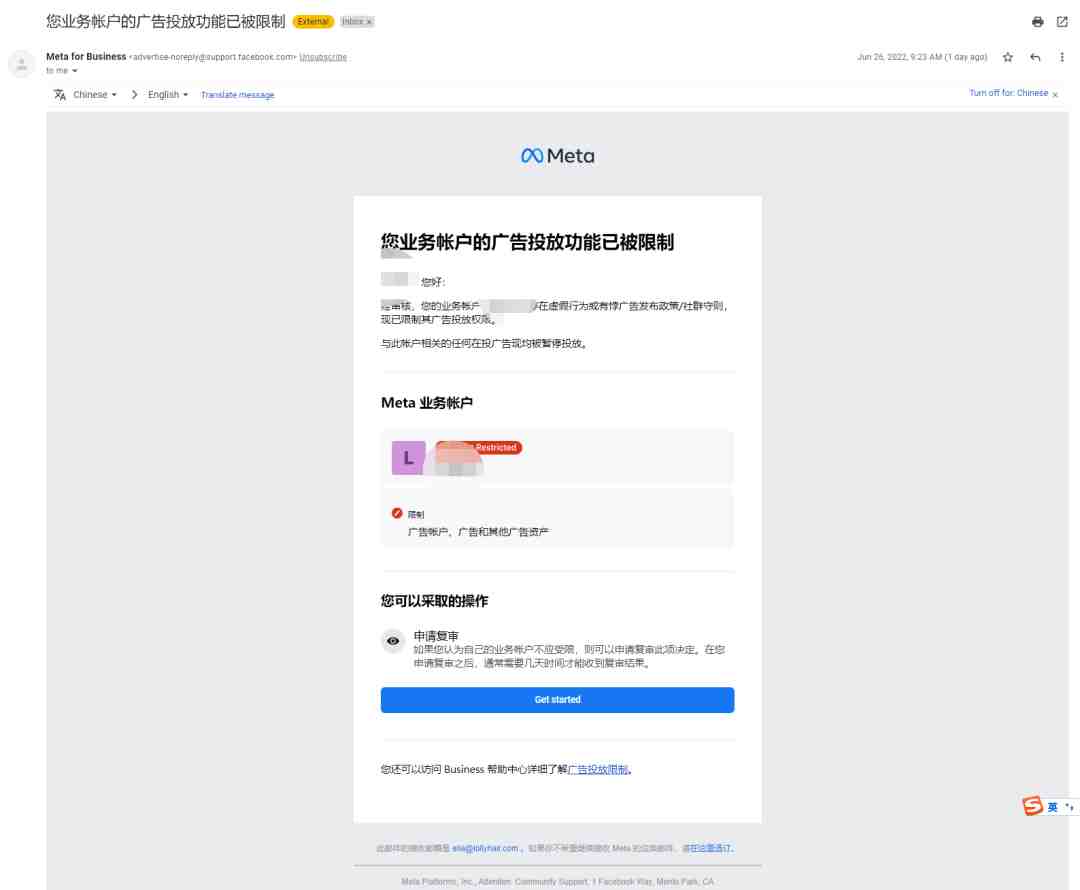The width and height of the screenshot is (1080, 890).
Task: Click Turn off for: Chinese
Action: point(1008,93)
